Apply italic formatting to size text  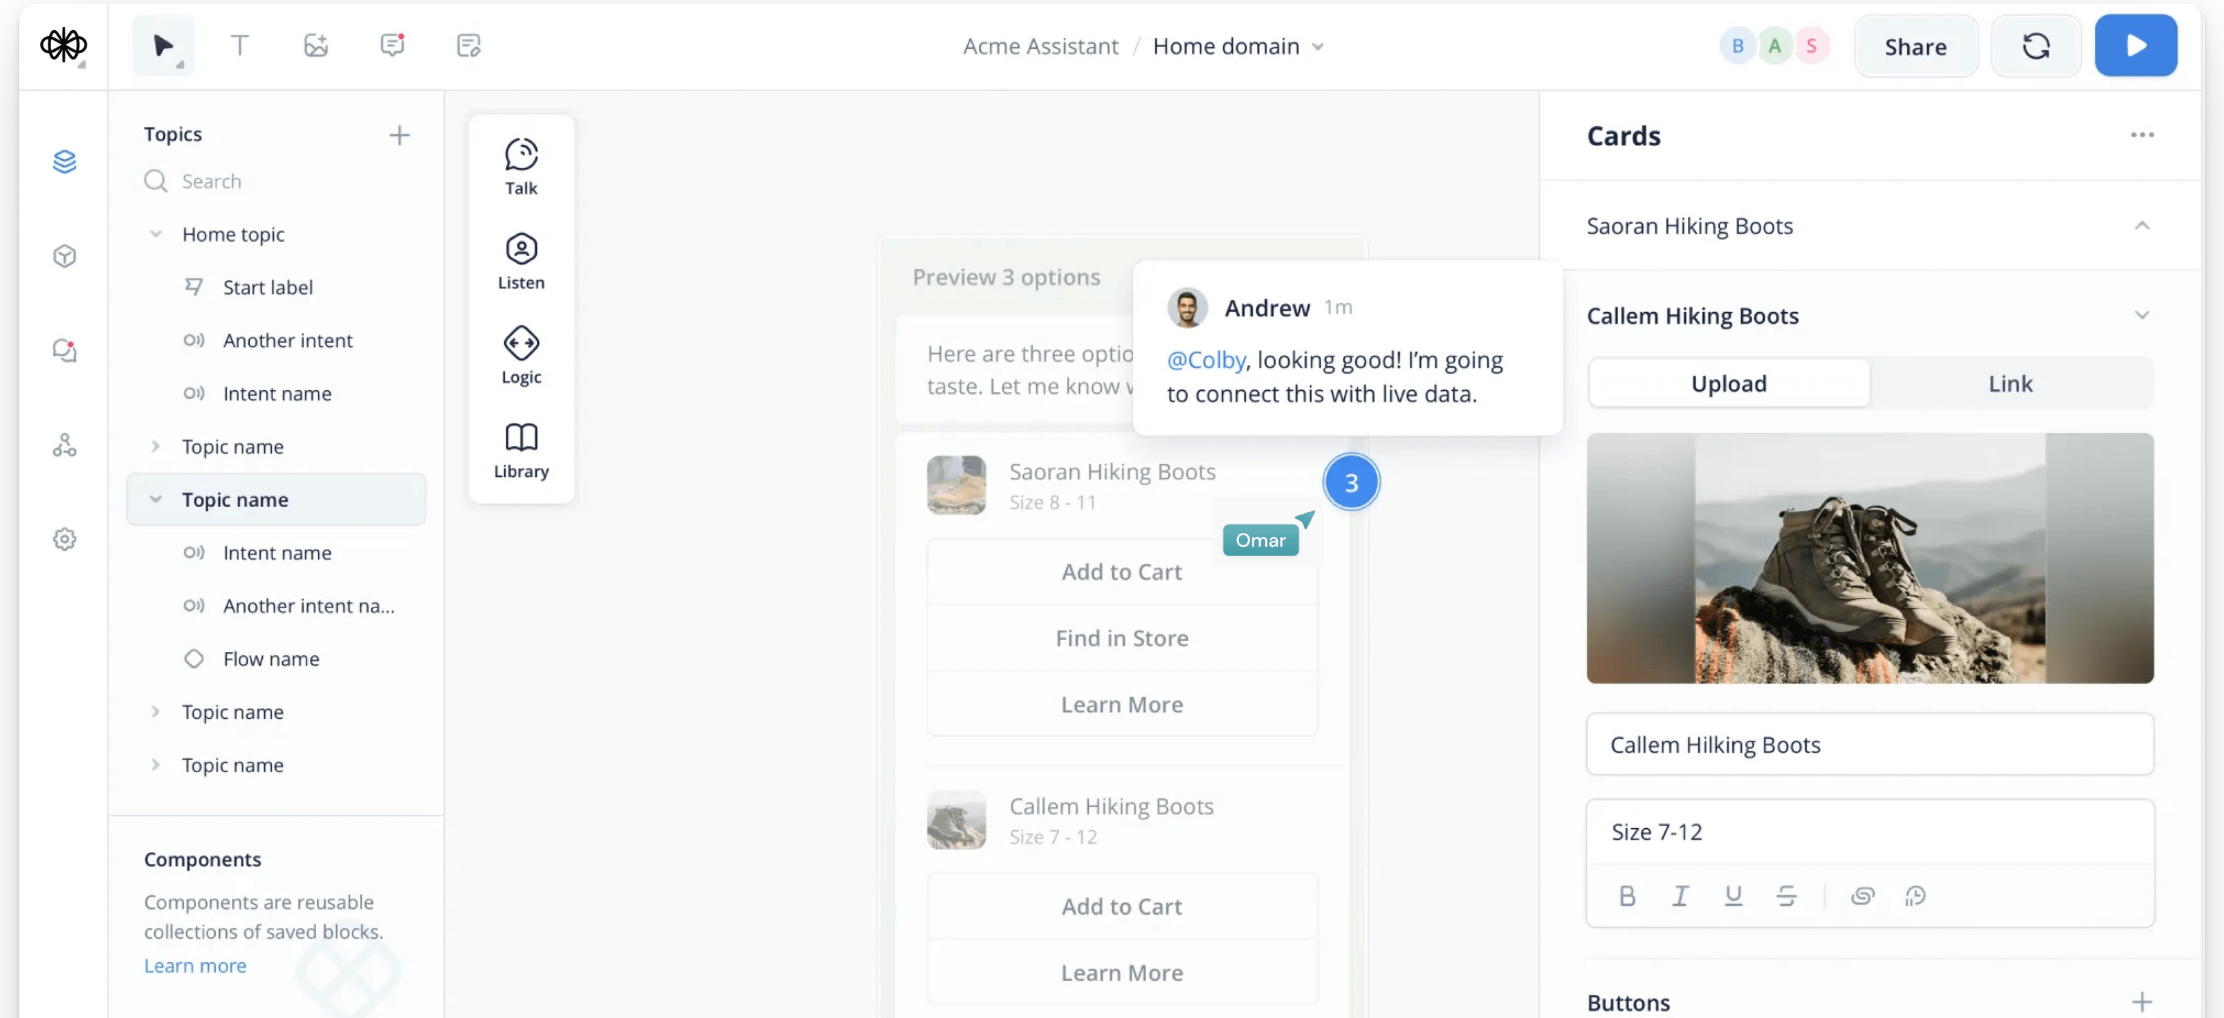pos(1680,896)
